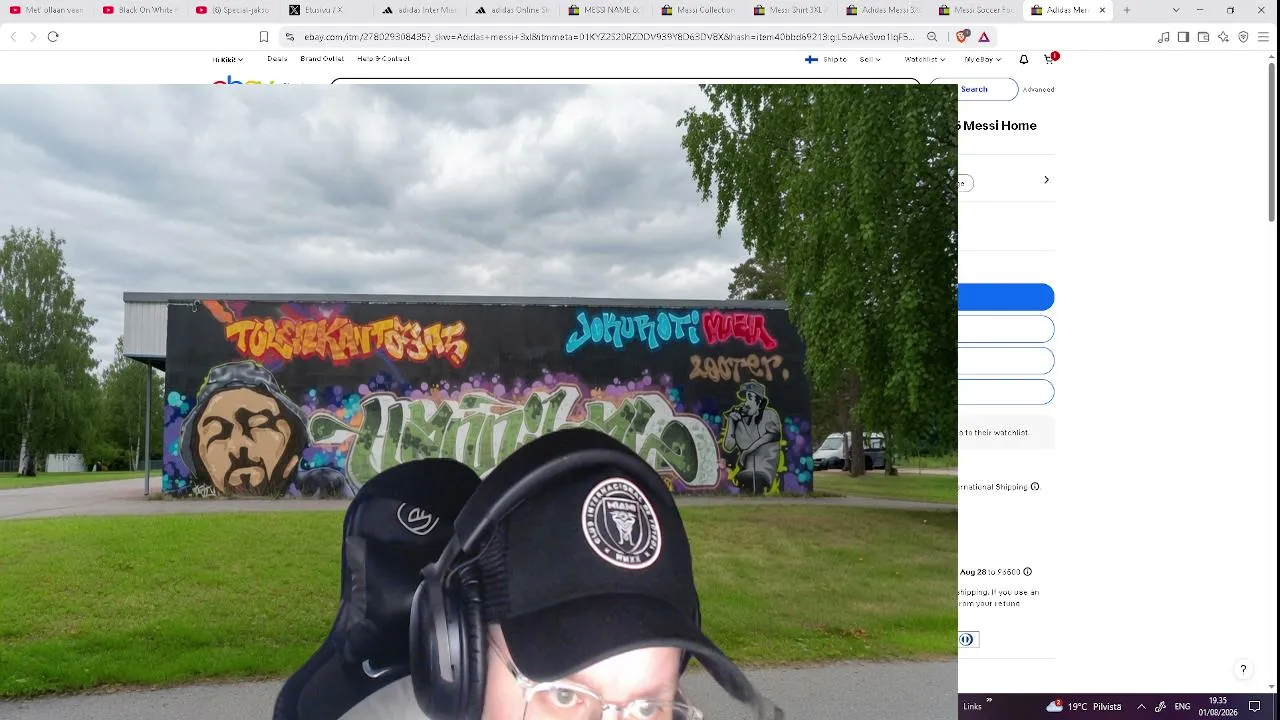The image size is (1280, 720).
Task: Click the outlined button directly above the watchlist note
Action: (x=1006, y=392)
